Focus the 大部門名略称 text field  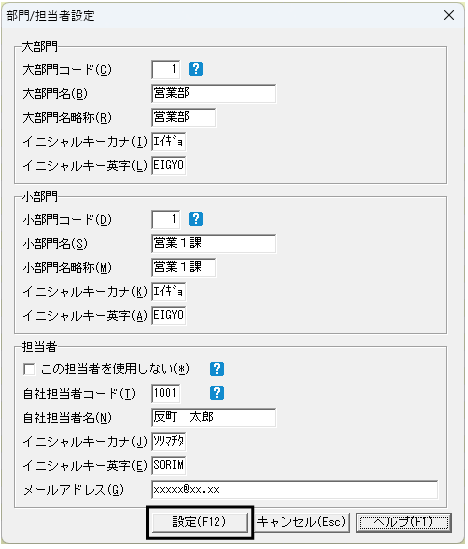(184, 117)
